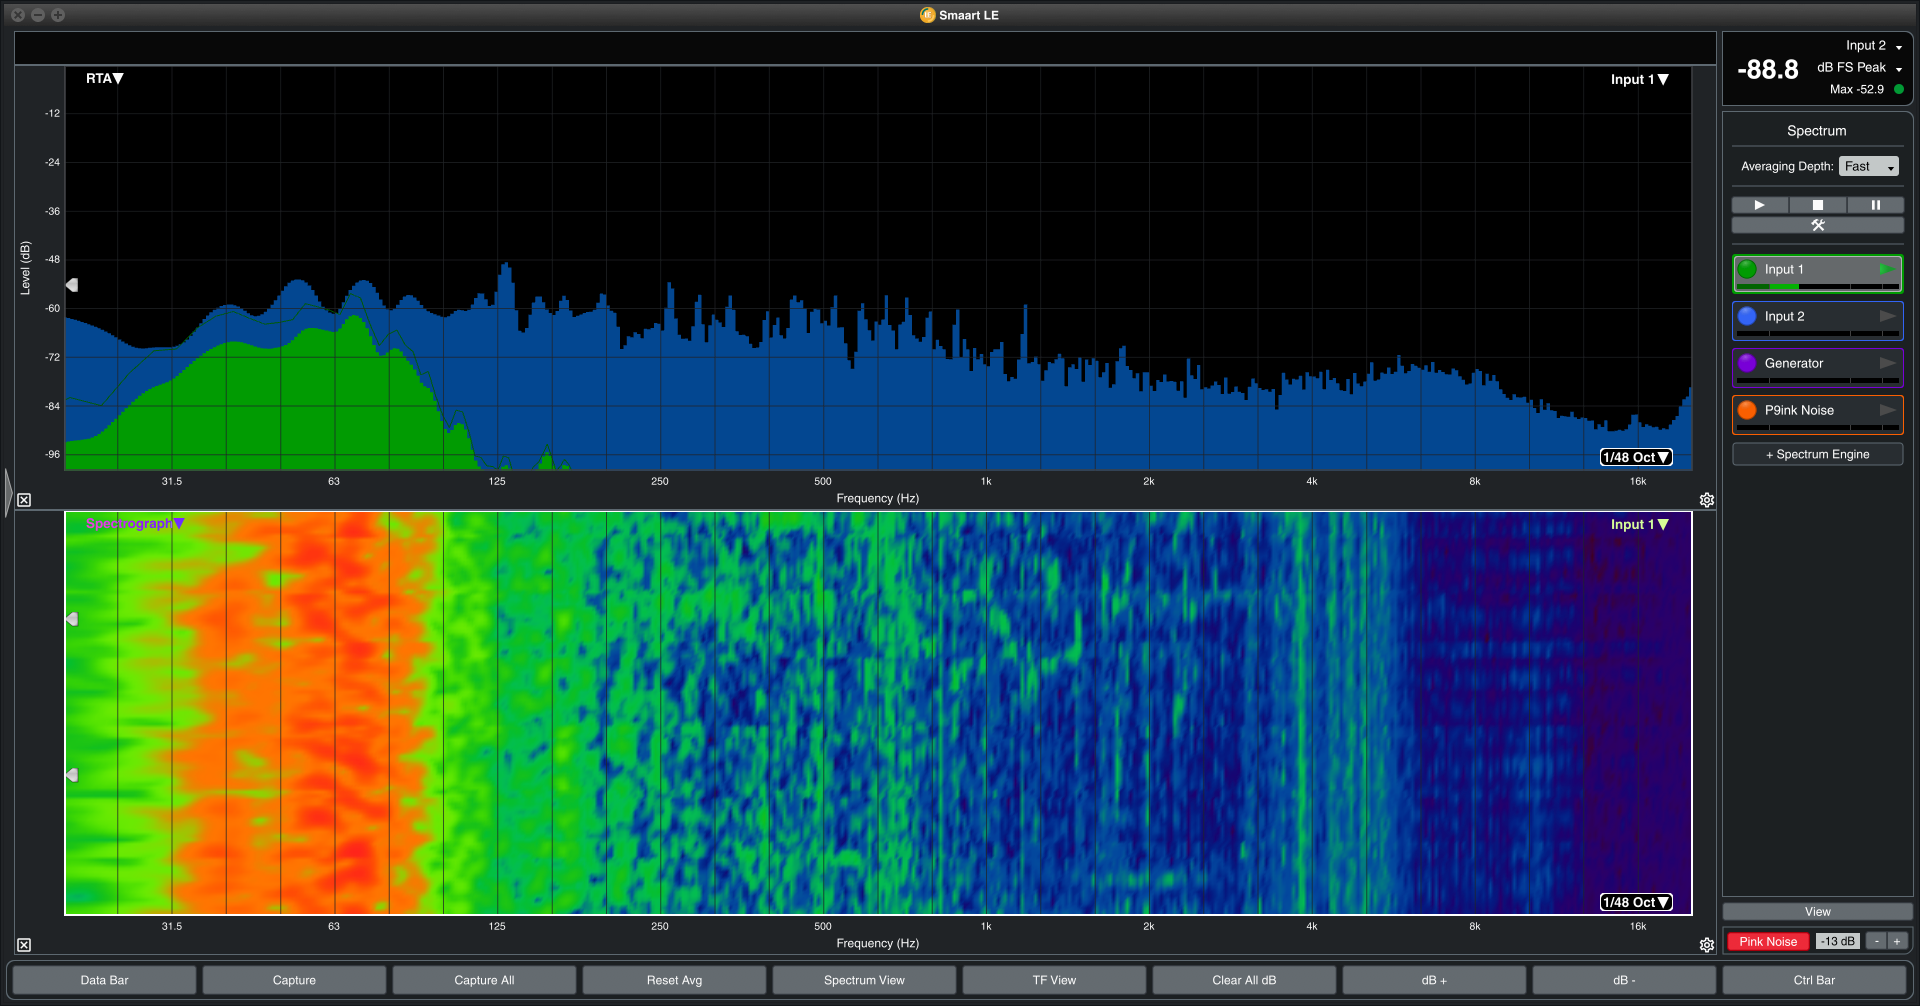Toggle the Ctrl Bar button
Viewport: 1920px width, 1006px height.
[1814, 980]
